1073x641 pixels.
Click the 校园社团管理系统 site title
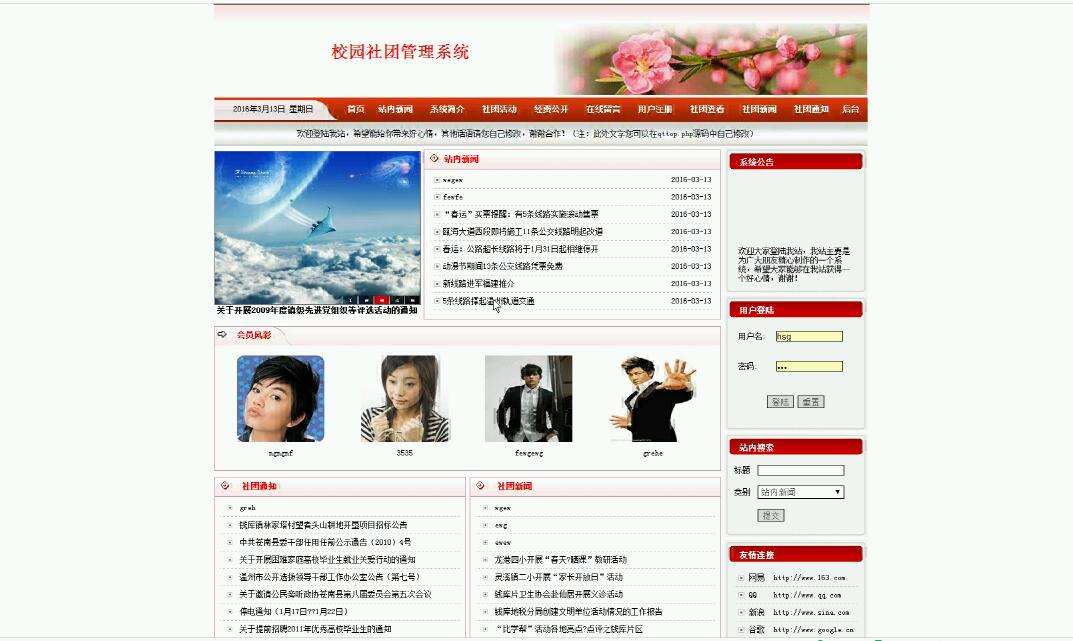point(400,52)
